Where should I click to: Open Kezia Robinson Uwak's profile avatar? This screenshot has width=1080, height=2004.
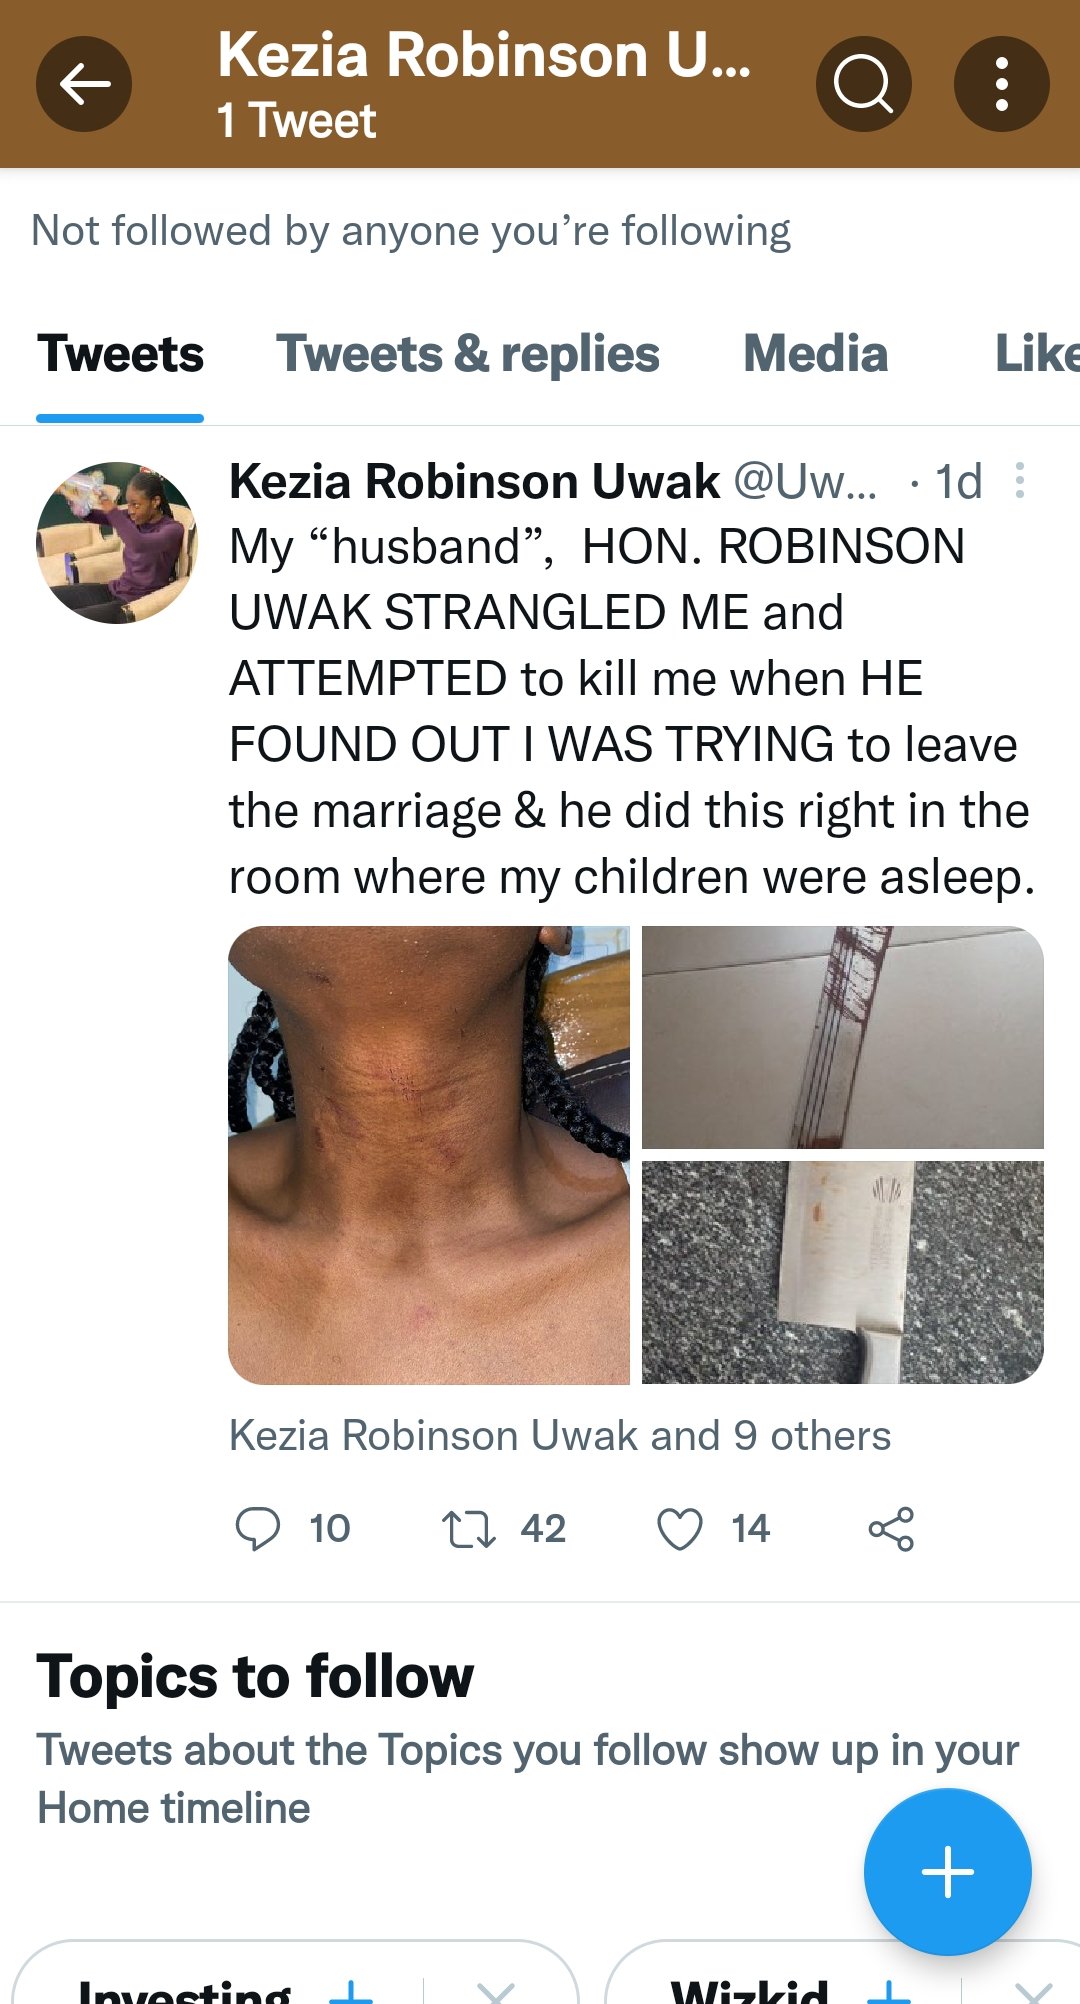[117, 543]
